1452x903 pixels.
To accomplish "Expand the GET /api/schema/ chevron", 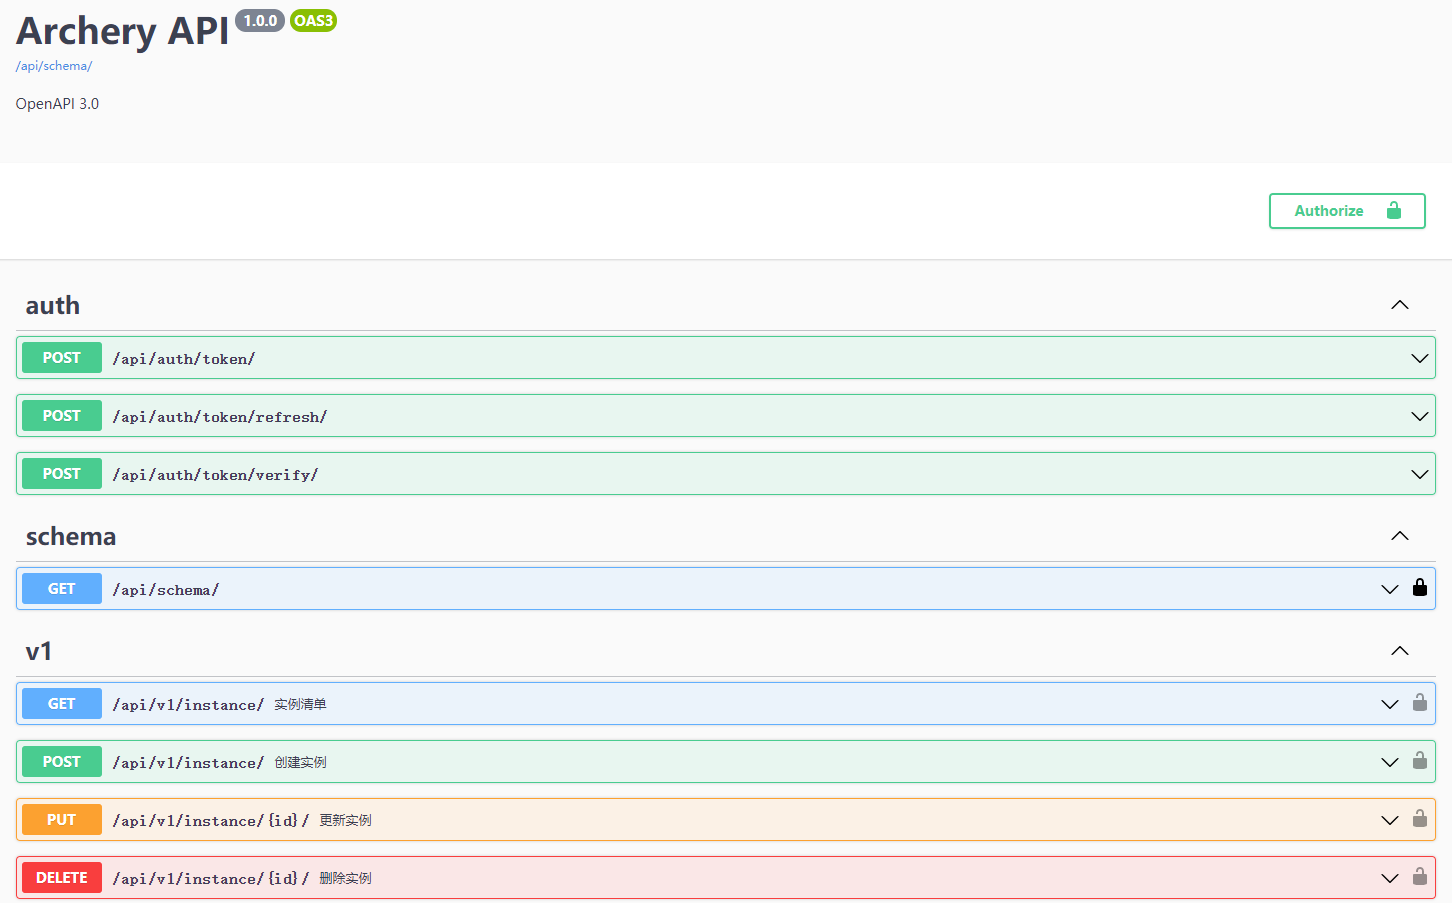I will (x=1389, y=589).
